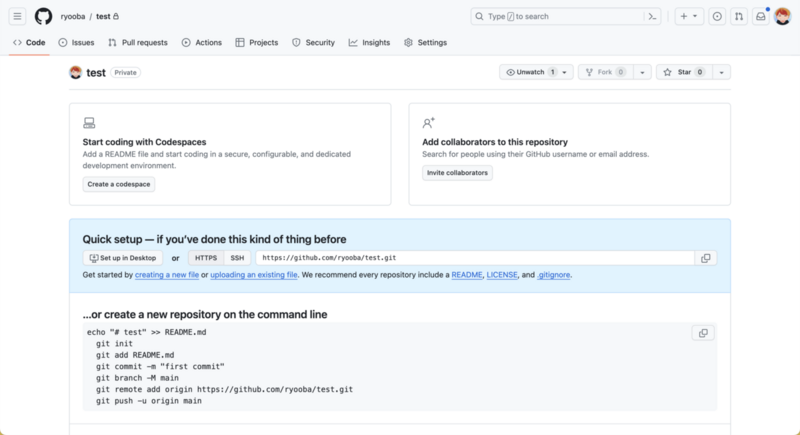Copy the repository HTTPS URL
The width and height of the screenshot is (800, 435).
tap(706, 258)
